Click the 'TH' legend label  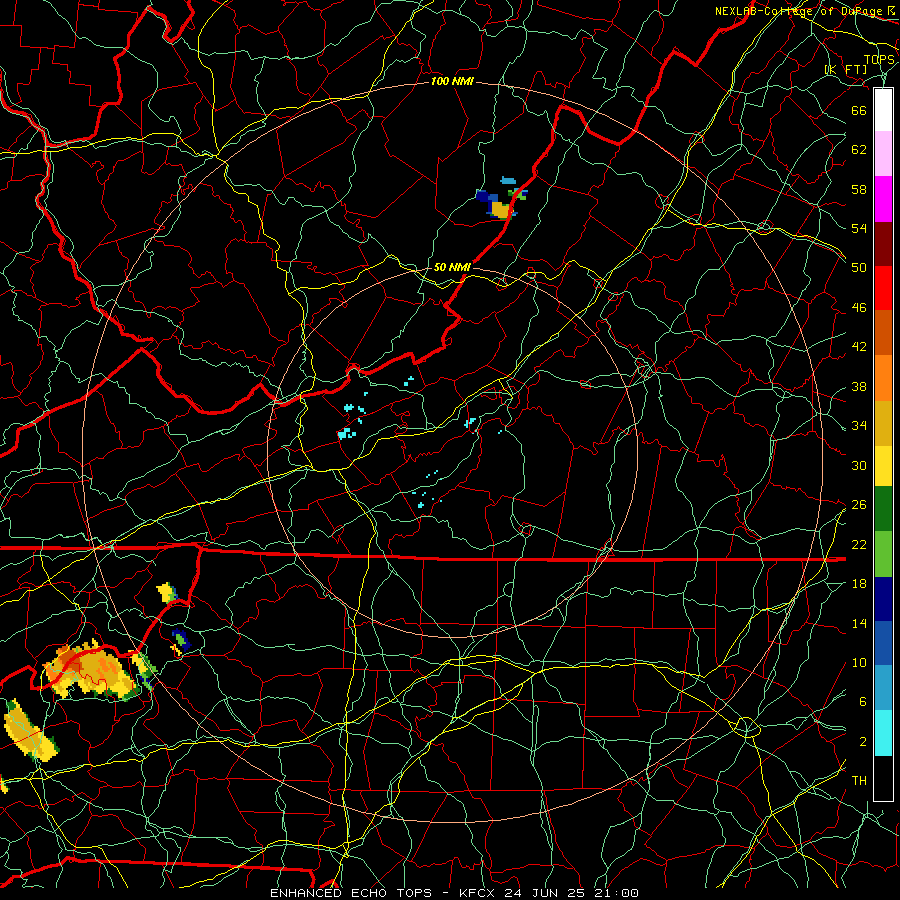[x=859, y=781]
